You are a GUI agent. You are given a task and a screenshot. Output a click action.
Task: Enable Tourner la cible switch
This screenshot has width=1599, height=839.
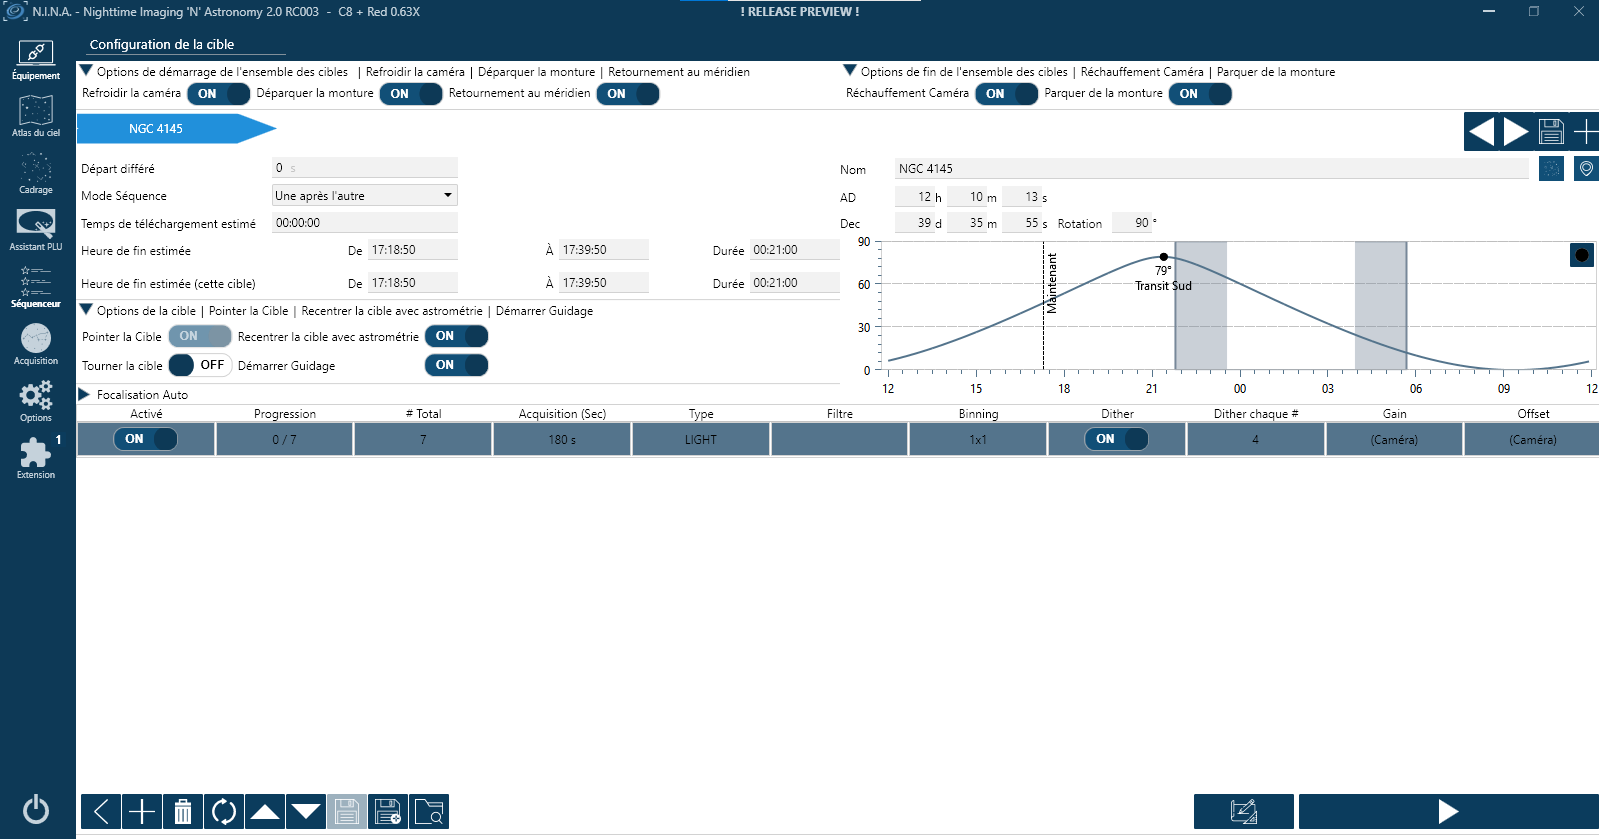200,365
